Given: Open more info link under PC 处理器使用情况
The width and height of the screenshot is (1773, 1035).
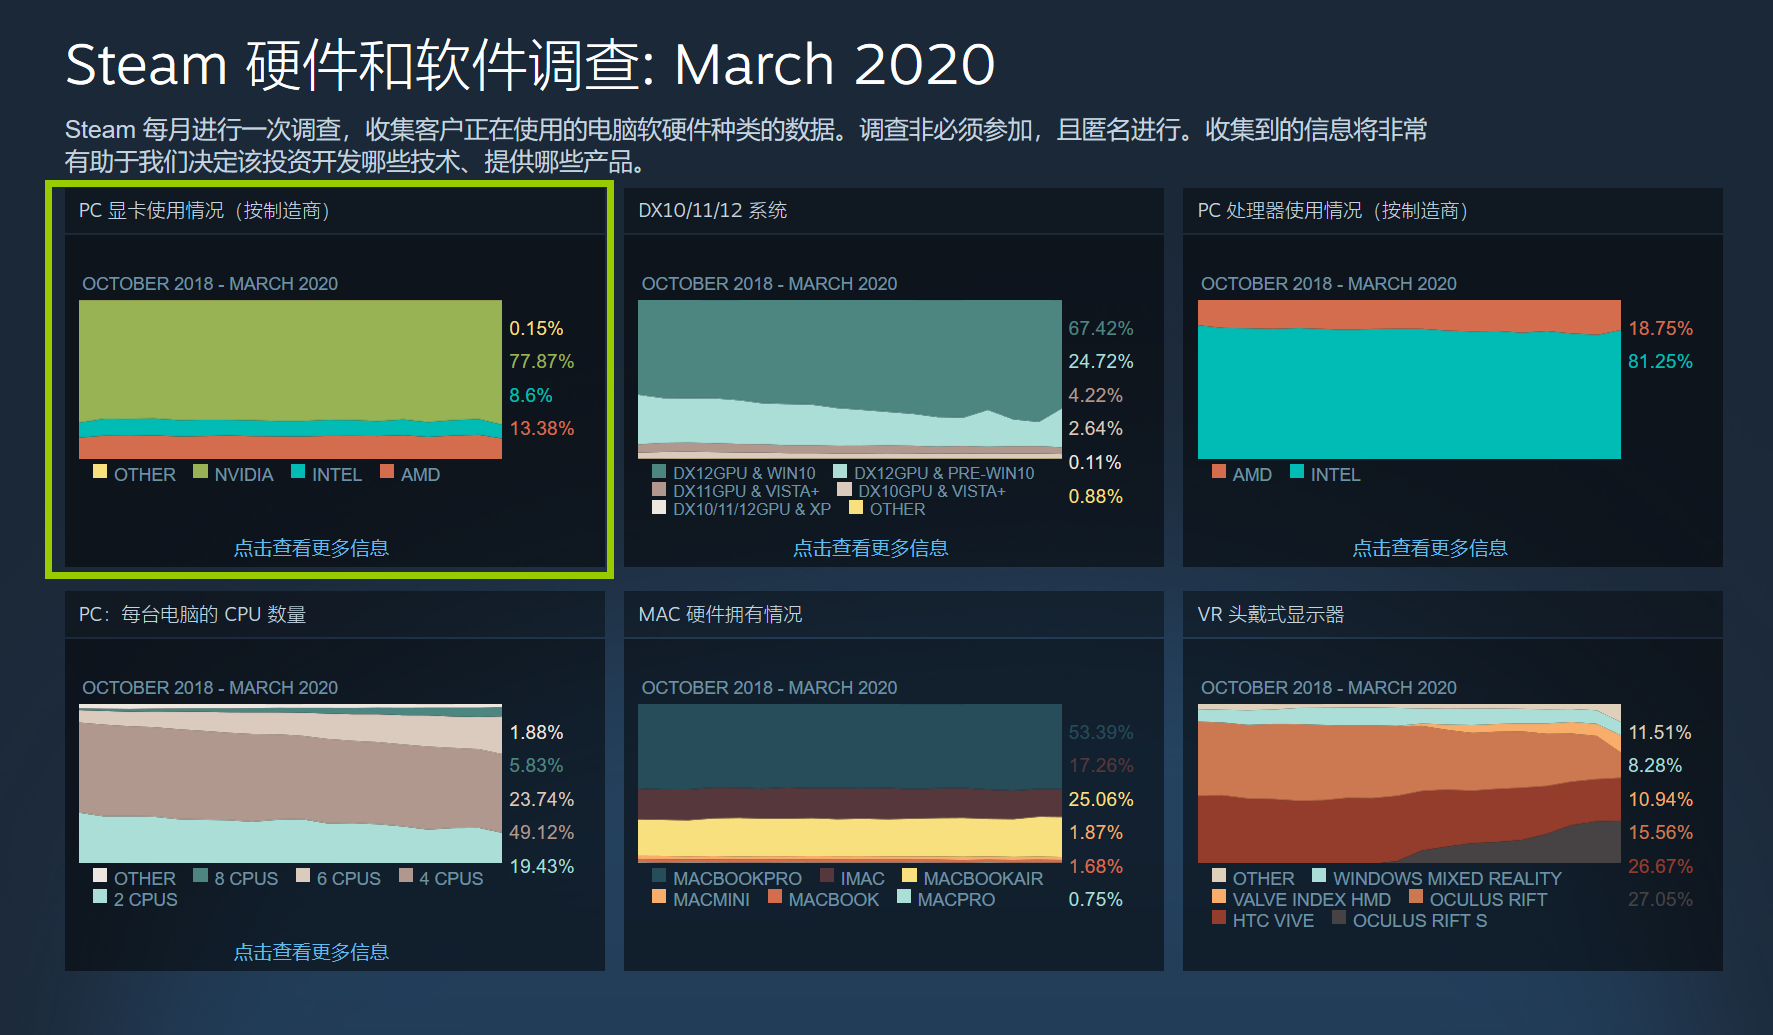Looking at the screenshot, I should [x=1429, y=548].
